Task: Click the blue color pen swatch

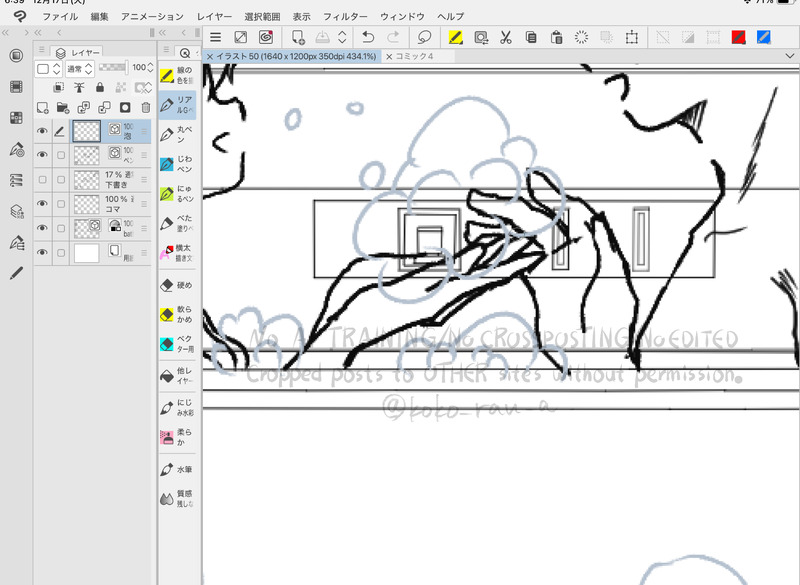Action: tap(763, 37)
